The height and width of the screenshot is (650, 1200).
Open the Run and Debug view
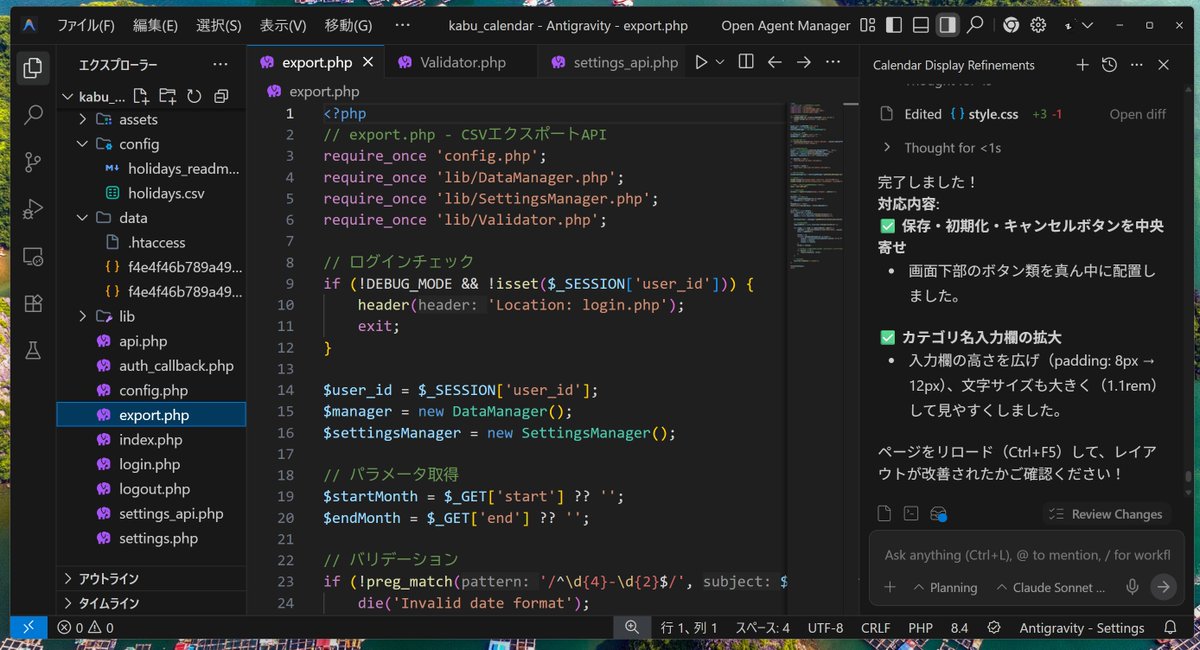(x=33, y=208)
